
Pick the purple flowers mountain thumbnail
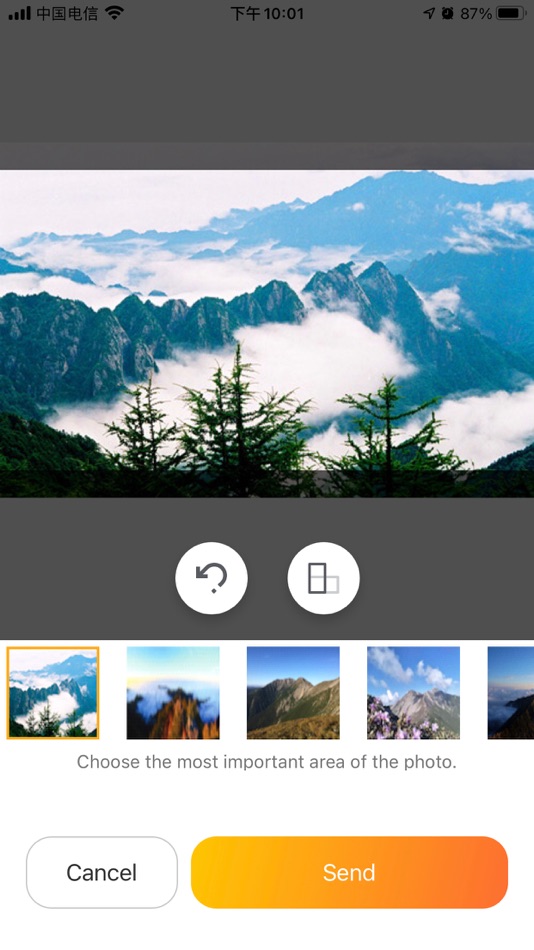point(413,693)
